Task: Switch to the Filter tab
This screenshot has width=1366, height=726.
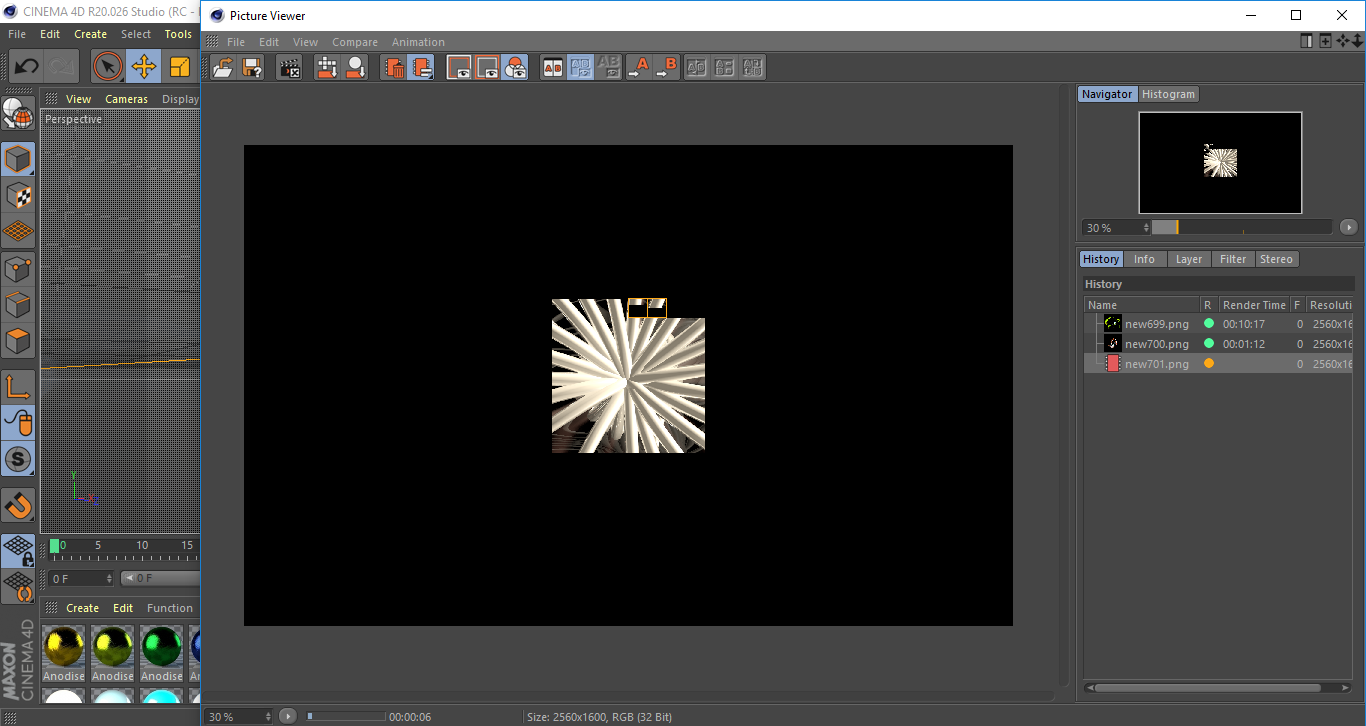Action: coord(1233,259)
